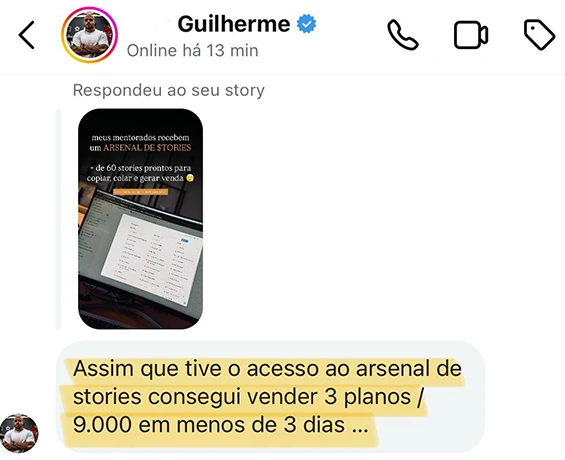Open the replied story thumbnail
The width and height of the screenshot is (565, 460).
point(141,219)
